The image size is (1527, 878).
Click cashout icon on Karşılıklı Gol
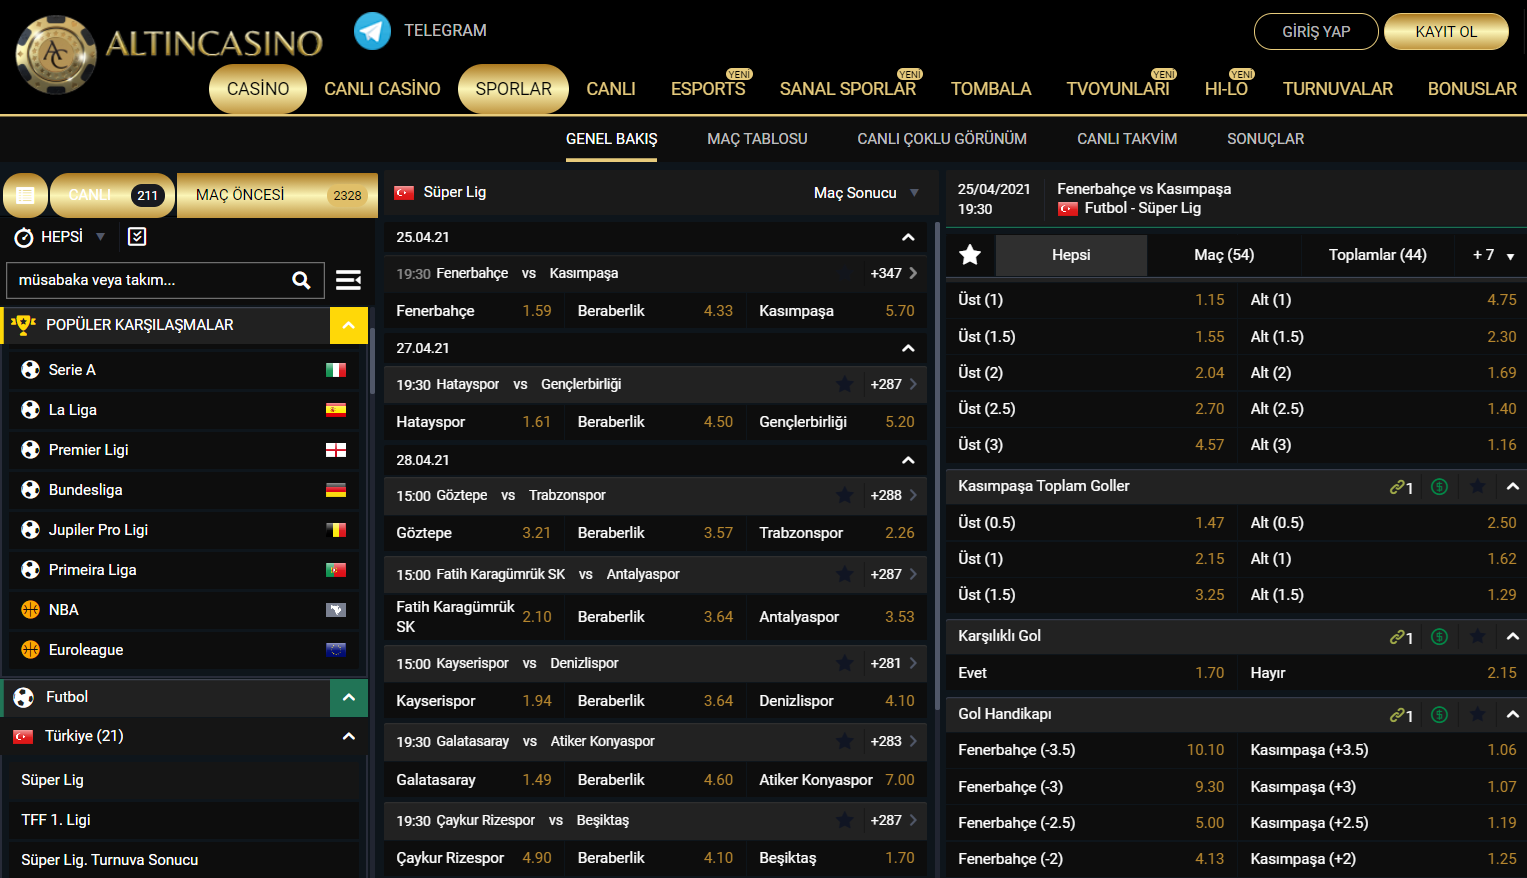[1439, 636]
